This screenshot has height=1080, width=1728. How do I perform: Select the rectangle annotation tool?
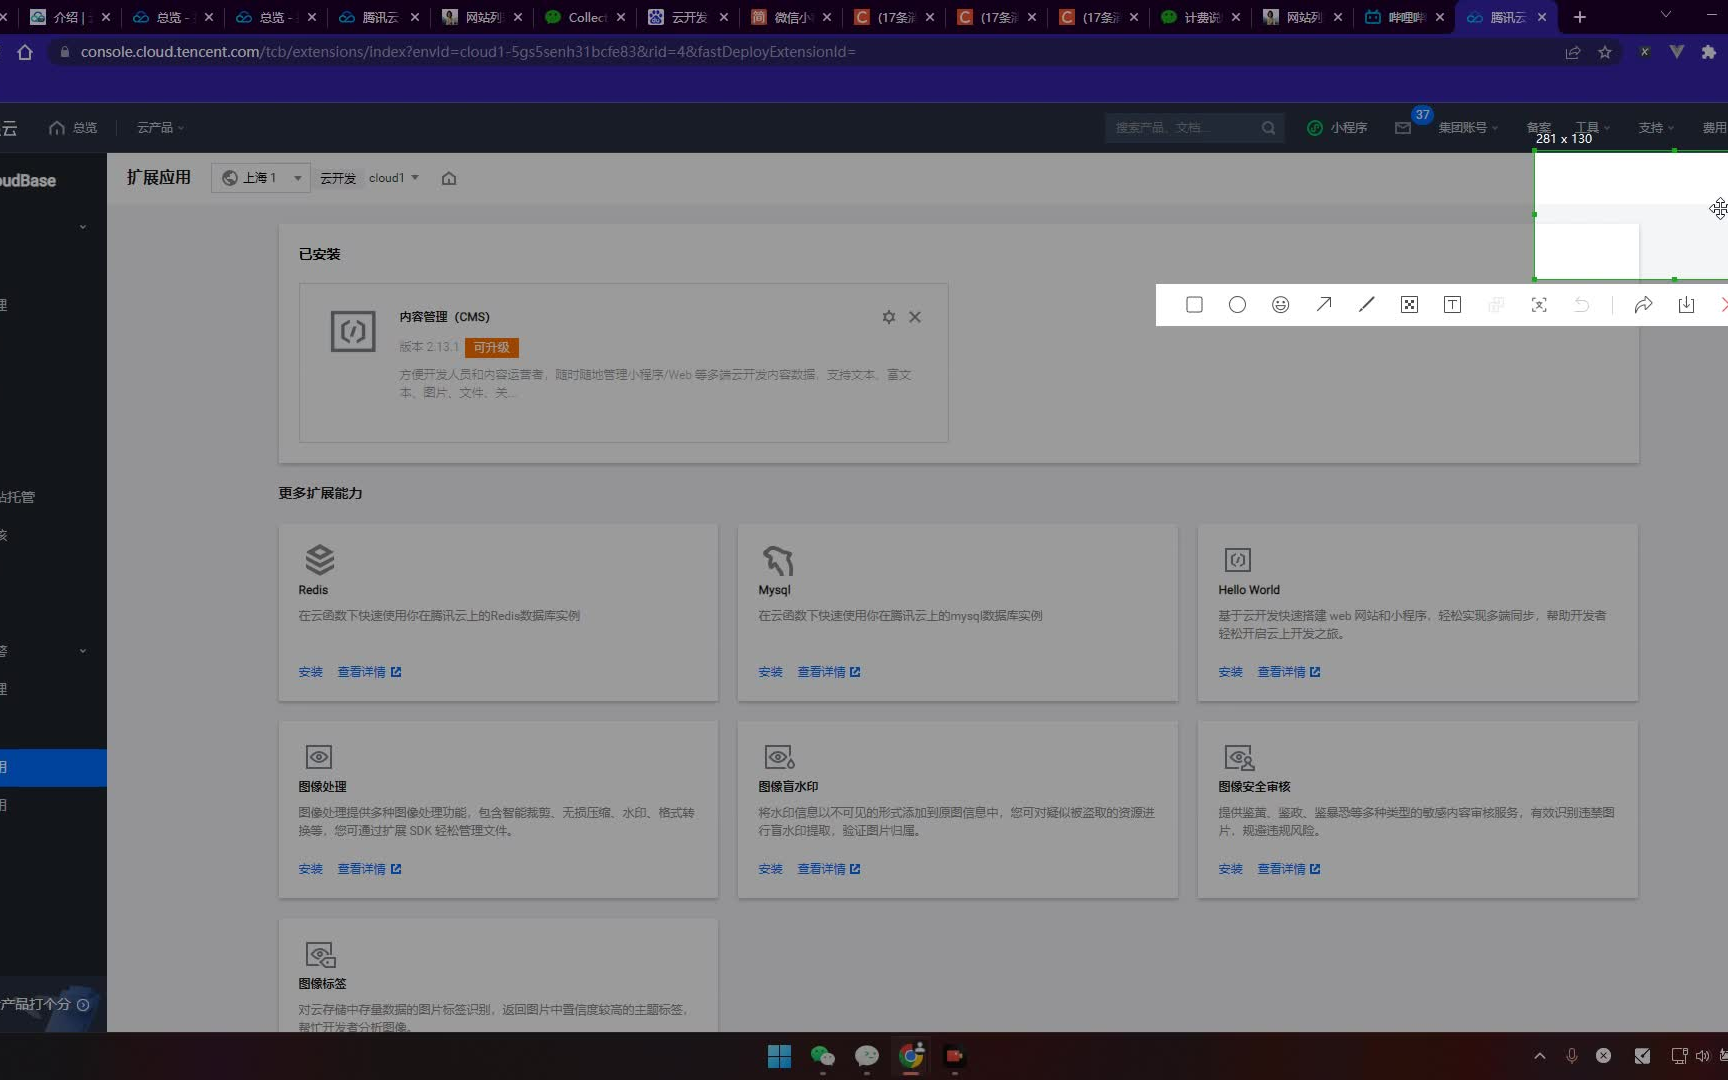click(x=1194, y=305)
